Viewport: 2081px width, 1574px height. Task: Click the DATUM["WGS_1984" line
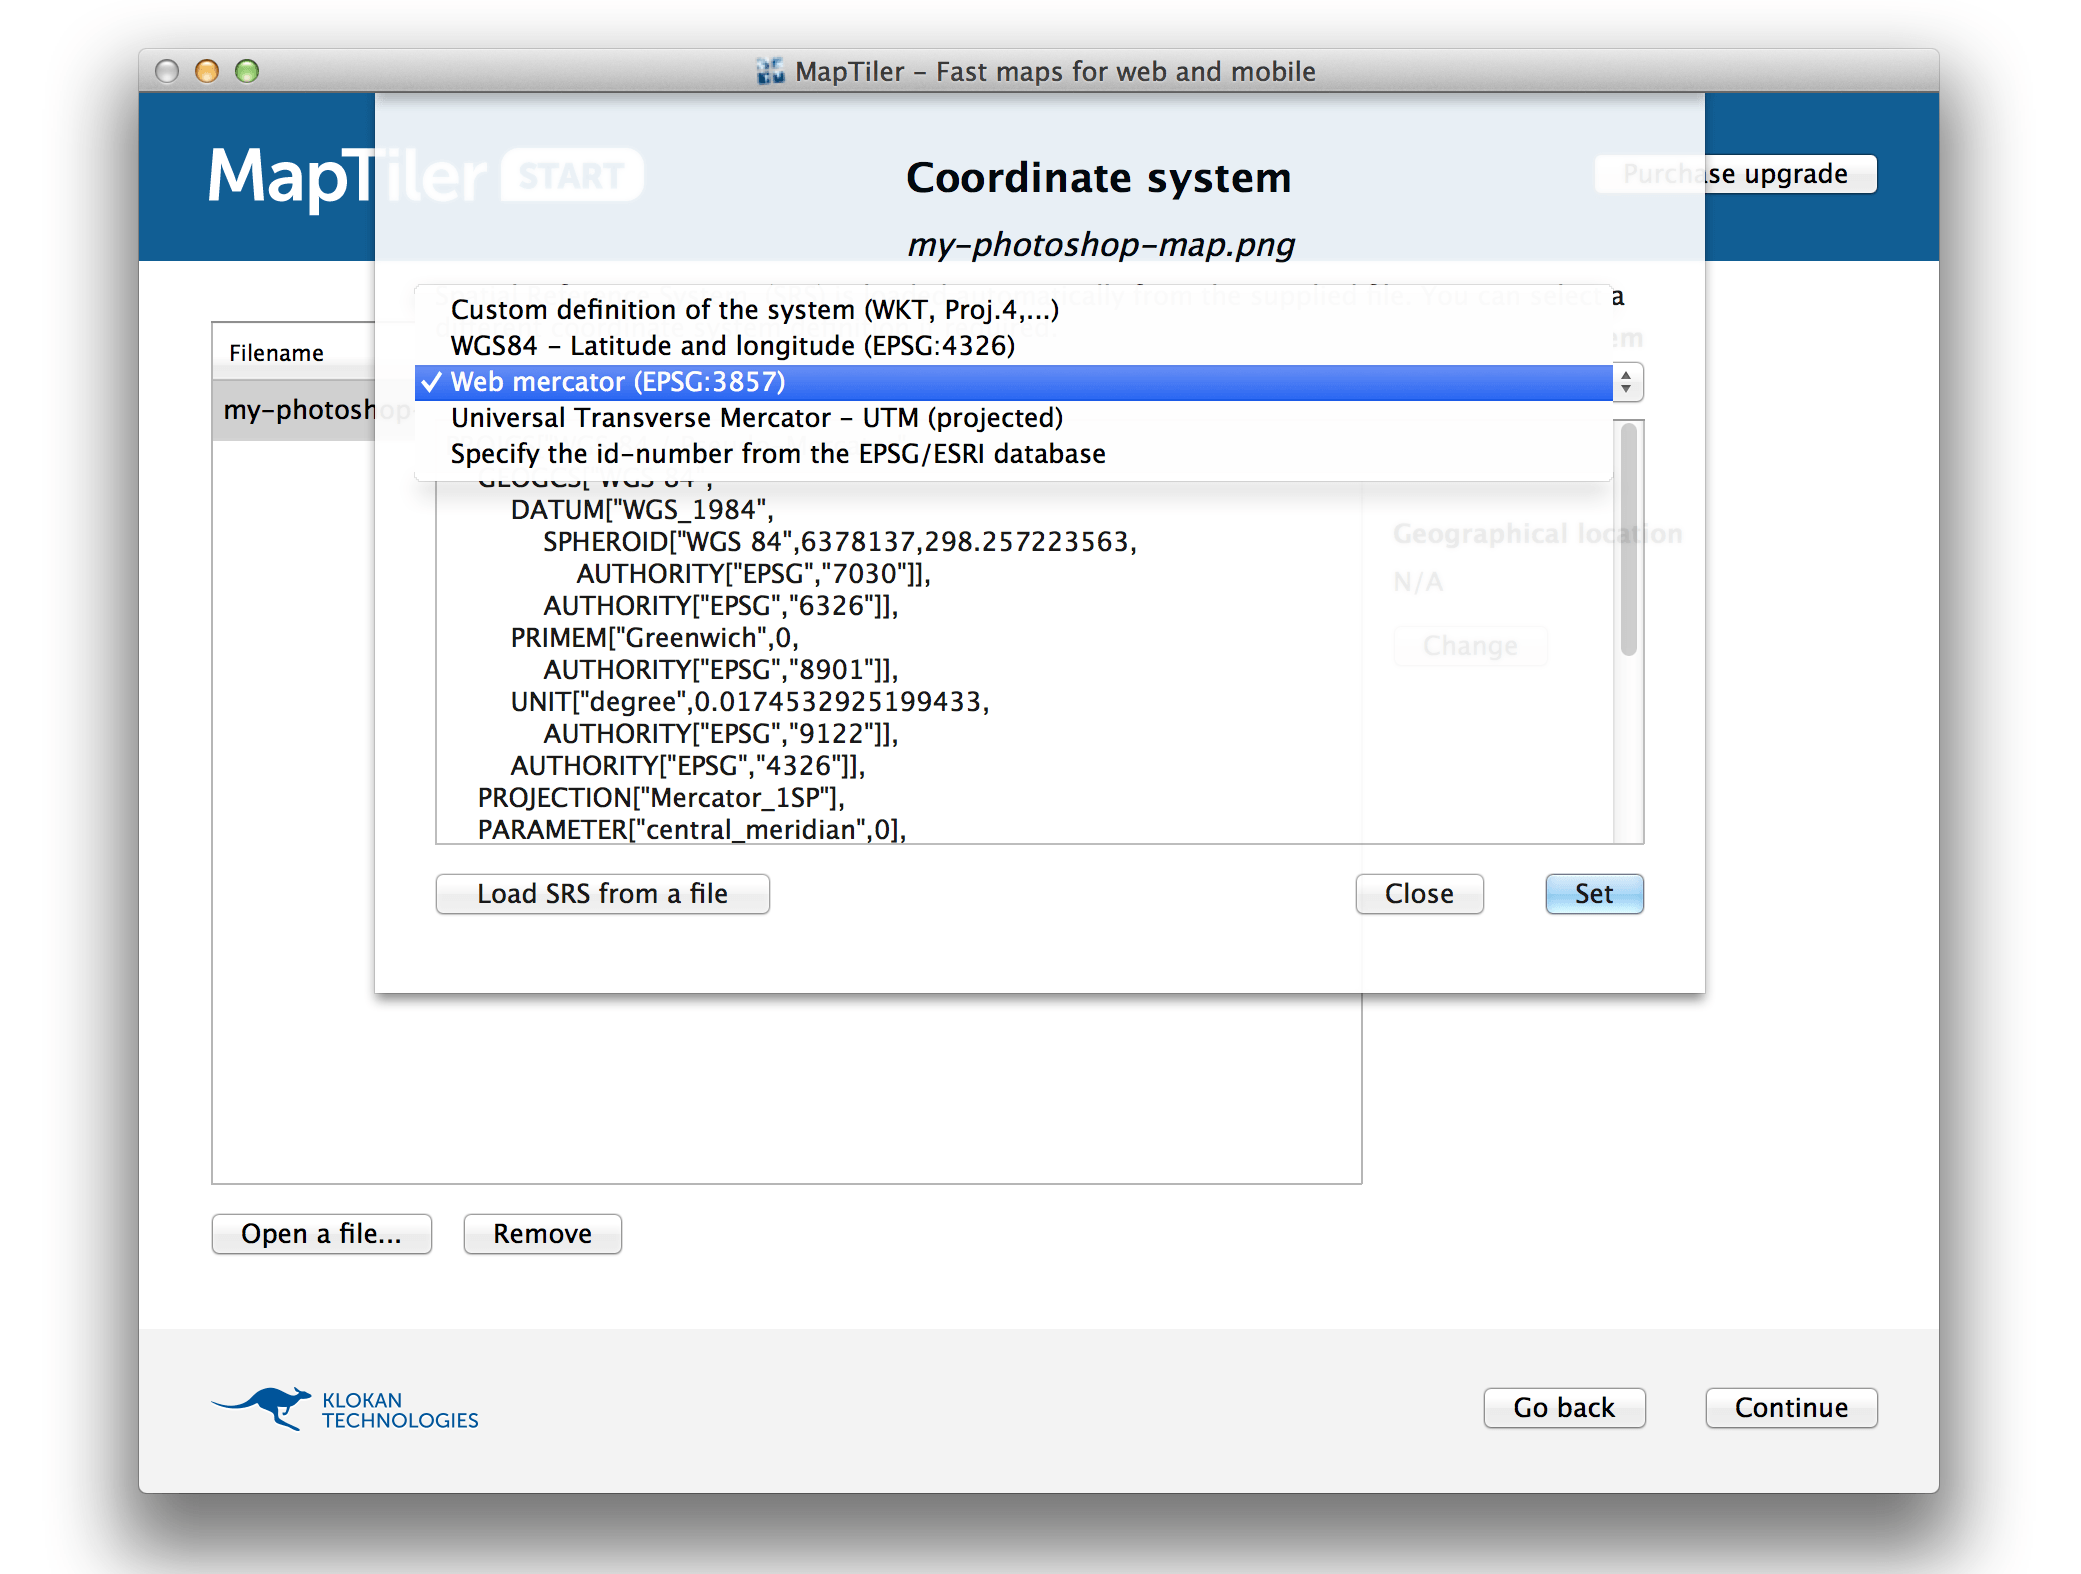[x=642, y=510]
